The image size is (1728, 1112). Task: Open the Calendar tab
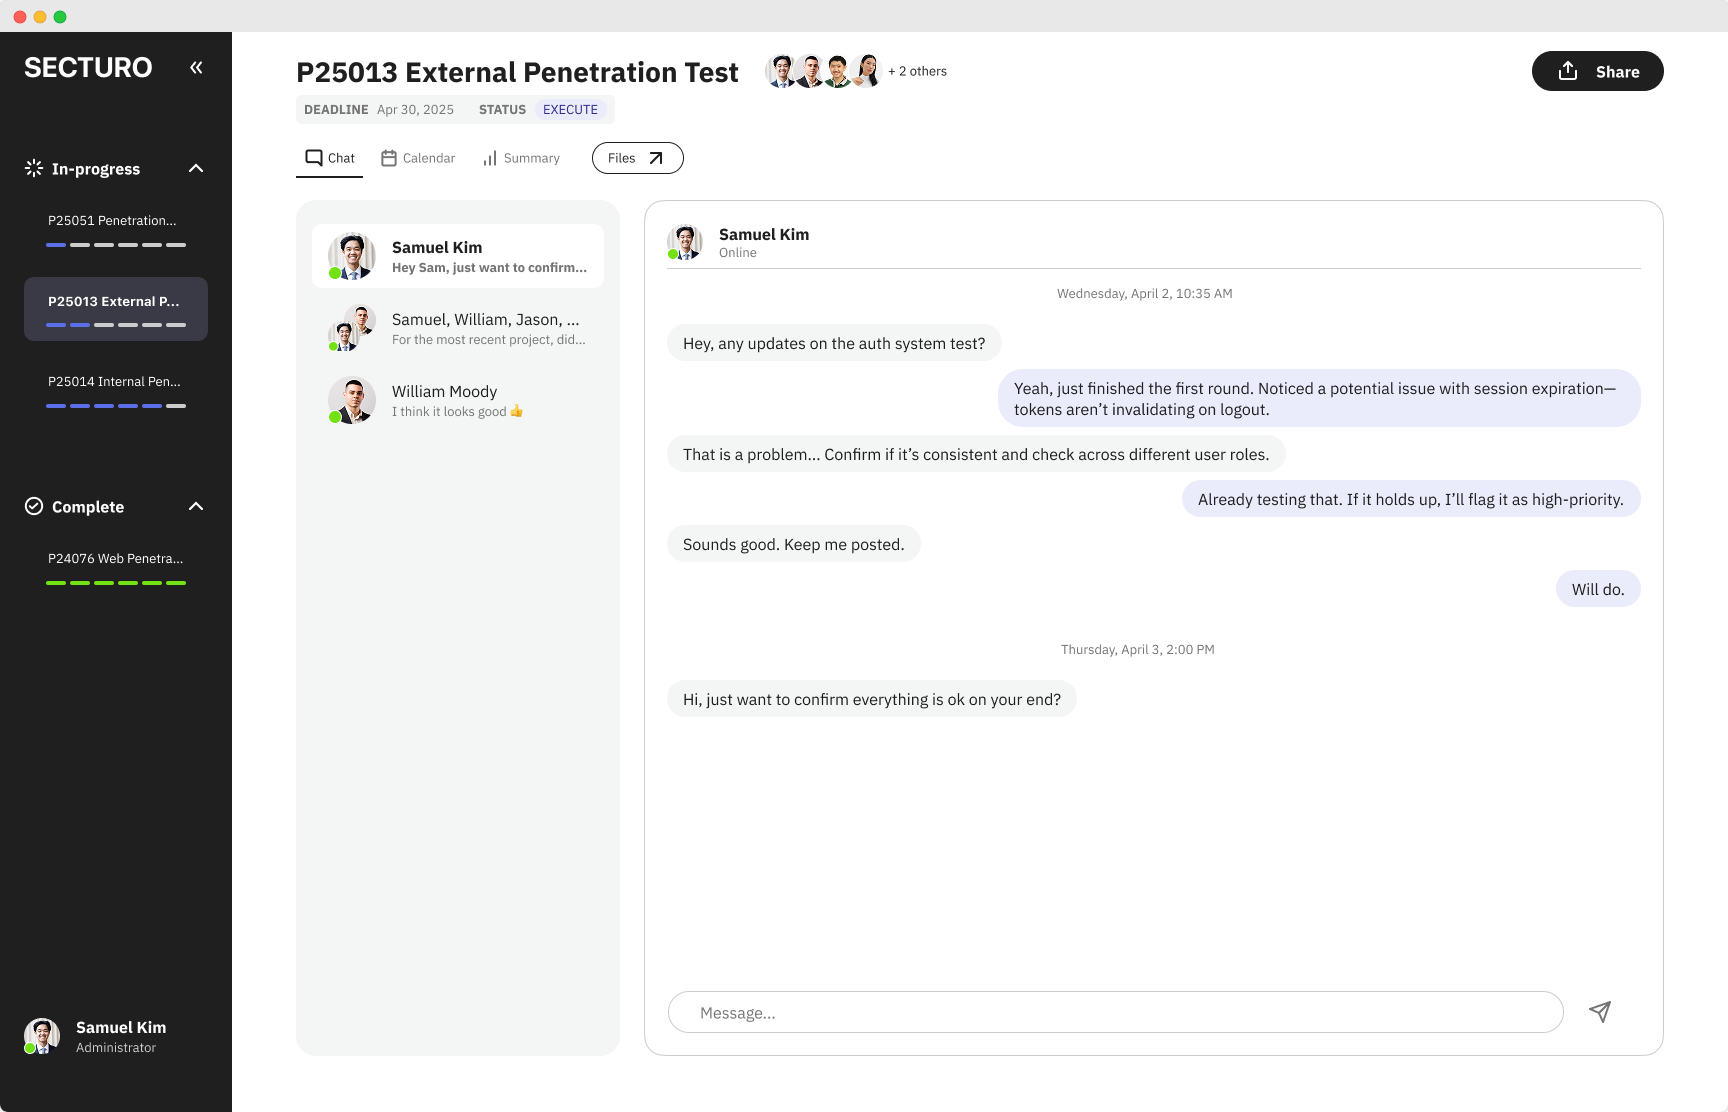pyautogui.click(x=418, y=158)
